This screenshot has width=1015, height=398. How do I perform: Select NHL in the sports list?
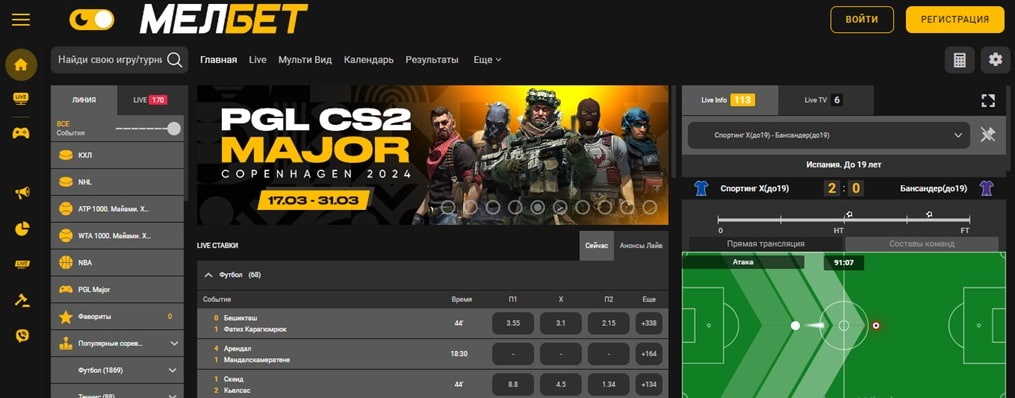click(117, 182)
